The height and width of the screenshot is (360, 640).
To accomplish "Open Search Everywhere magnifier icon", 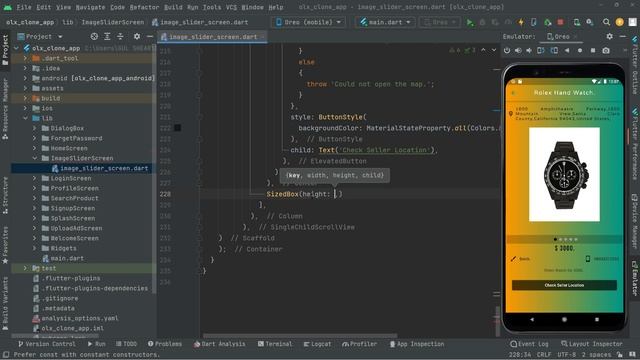I will (607, 22).
